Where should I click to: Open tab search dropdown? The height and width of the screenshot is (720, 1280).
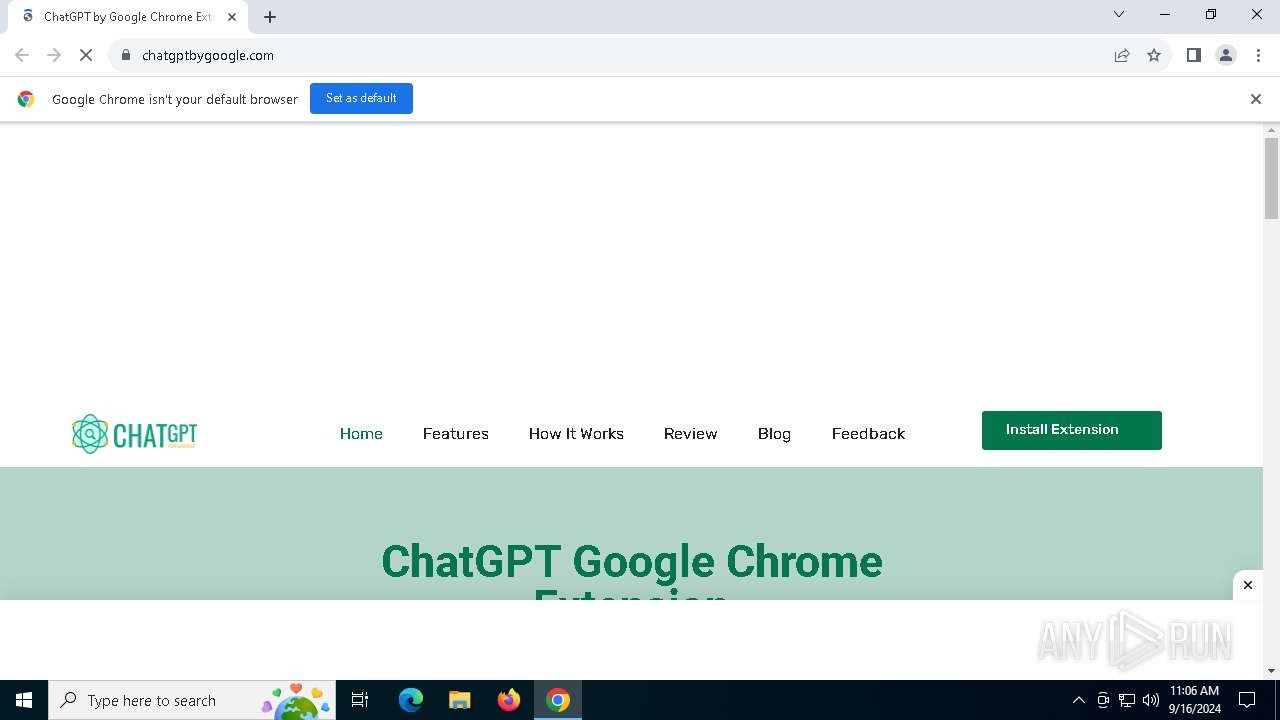click(x=1119, y=14)
